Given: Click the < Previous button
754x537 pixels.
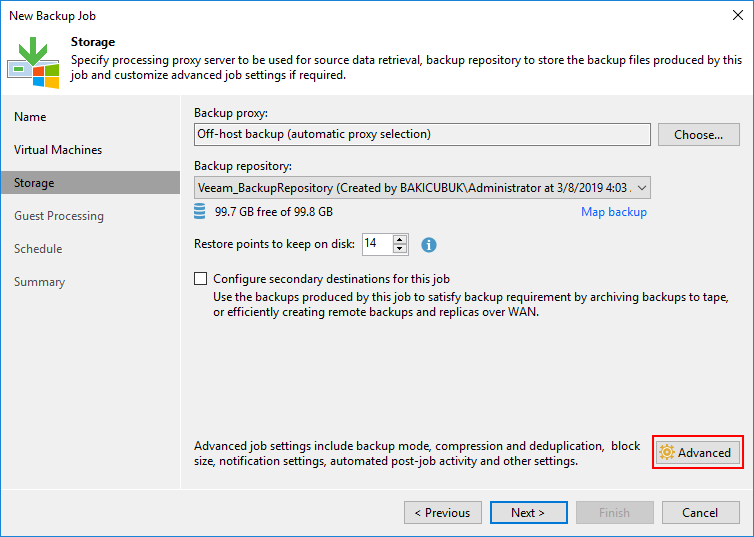Looking at the screenshot, I should pos(443,512).
